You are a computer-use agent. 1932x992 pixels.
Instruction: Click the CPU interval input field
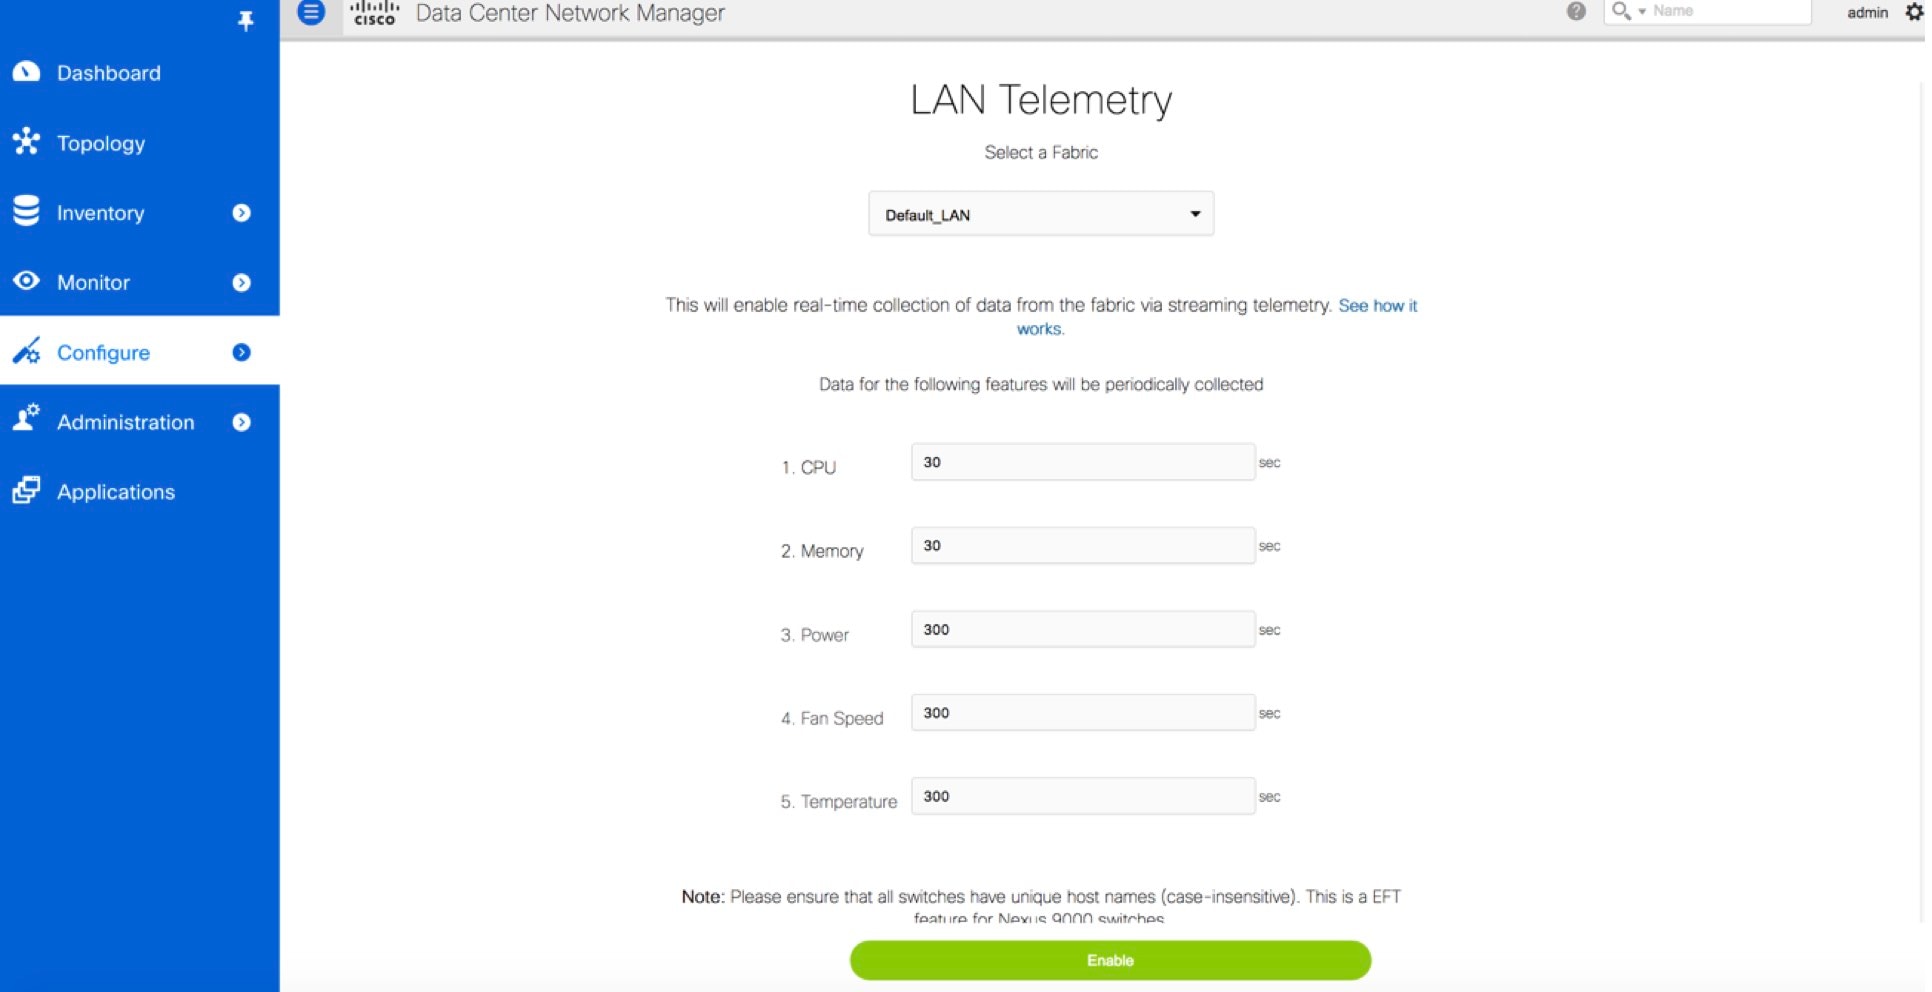pos(1083,462)
